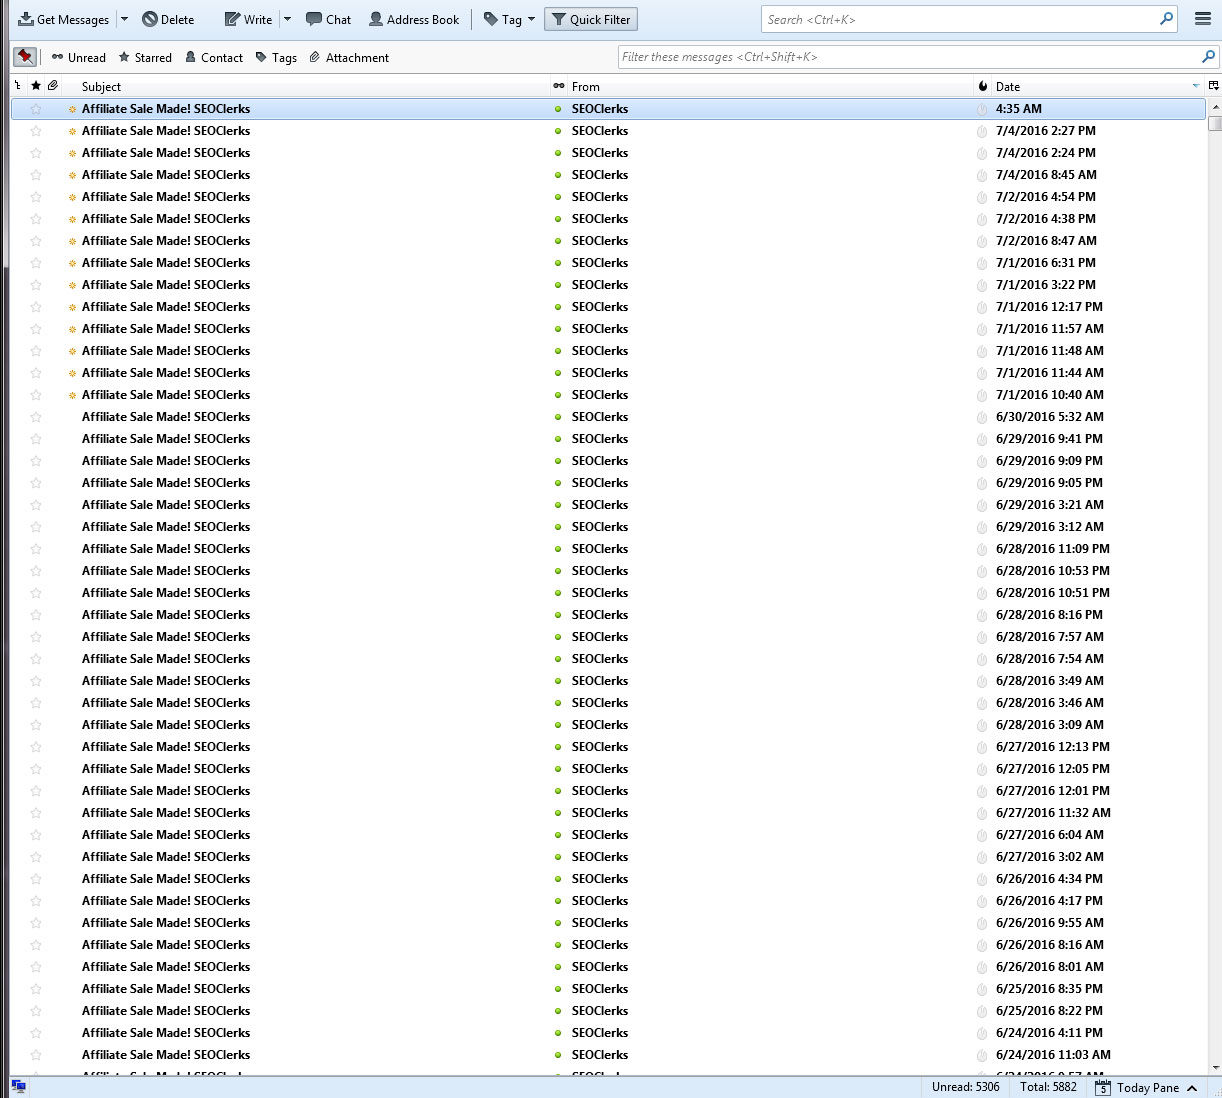Open Chat from the toolbar
The image size is (1222, 1098).
coord(329,19)
